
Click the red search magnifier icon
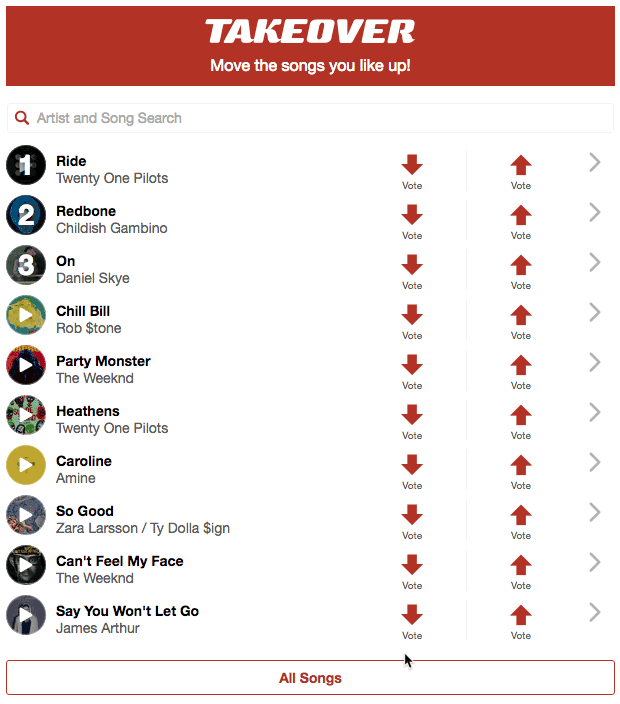tap(22, 118)
